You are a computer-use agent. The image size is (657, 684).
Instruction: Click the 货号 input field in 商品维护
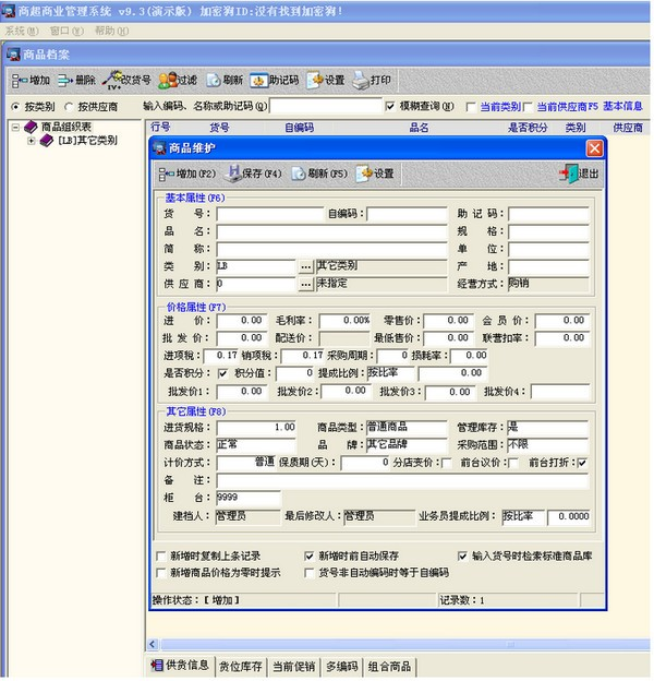[270, 214]
